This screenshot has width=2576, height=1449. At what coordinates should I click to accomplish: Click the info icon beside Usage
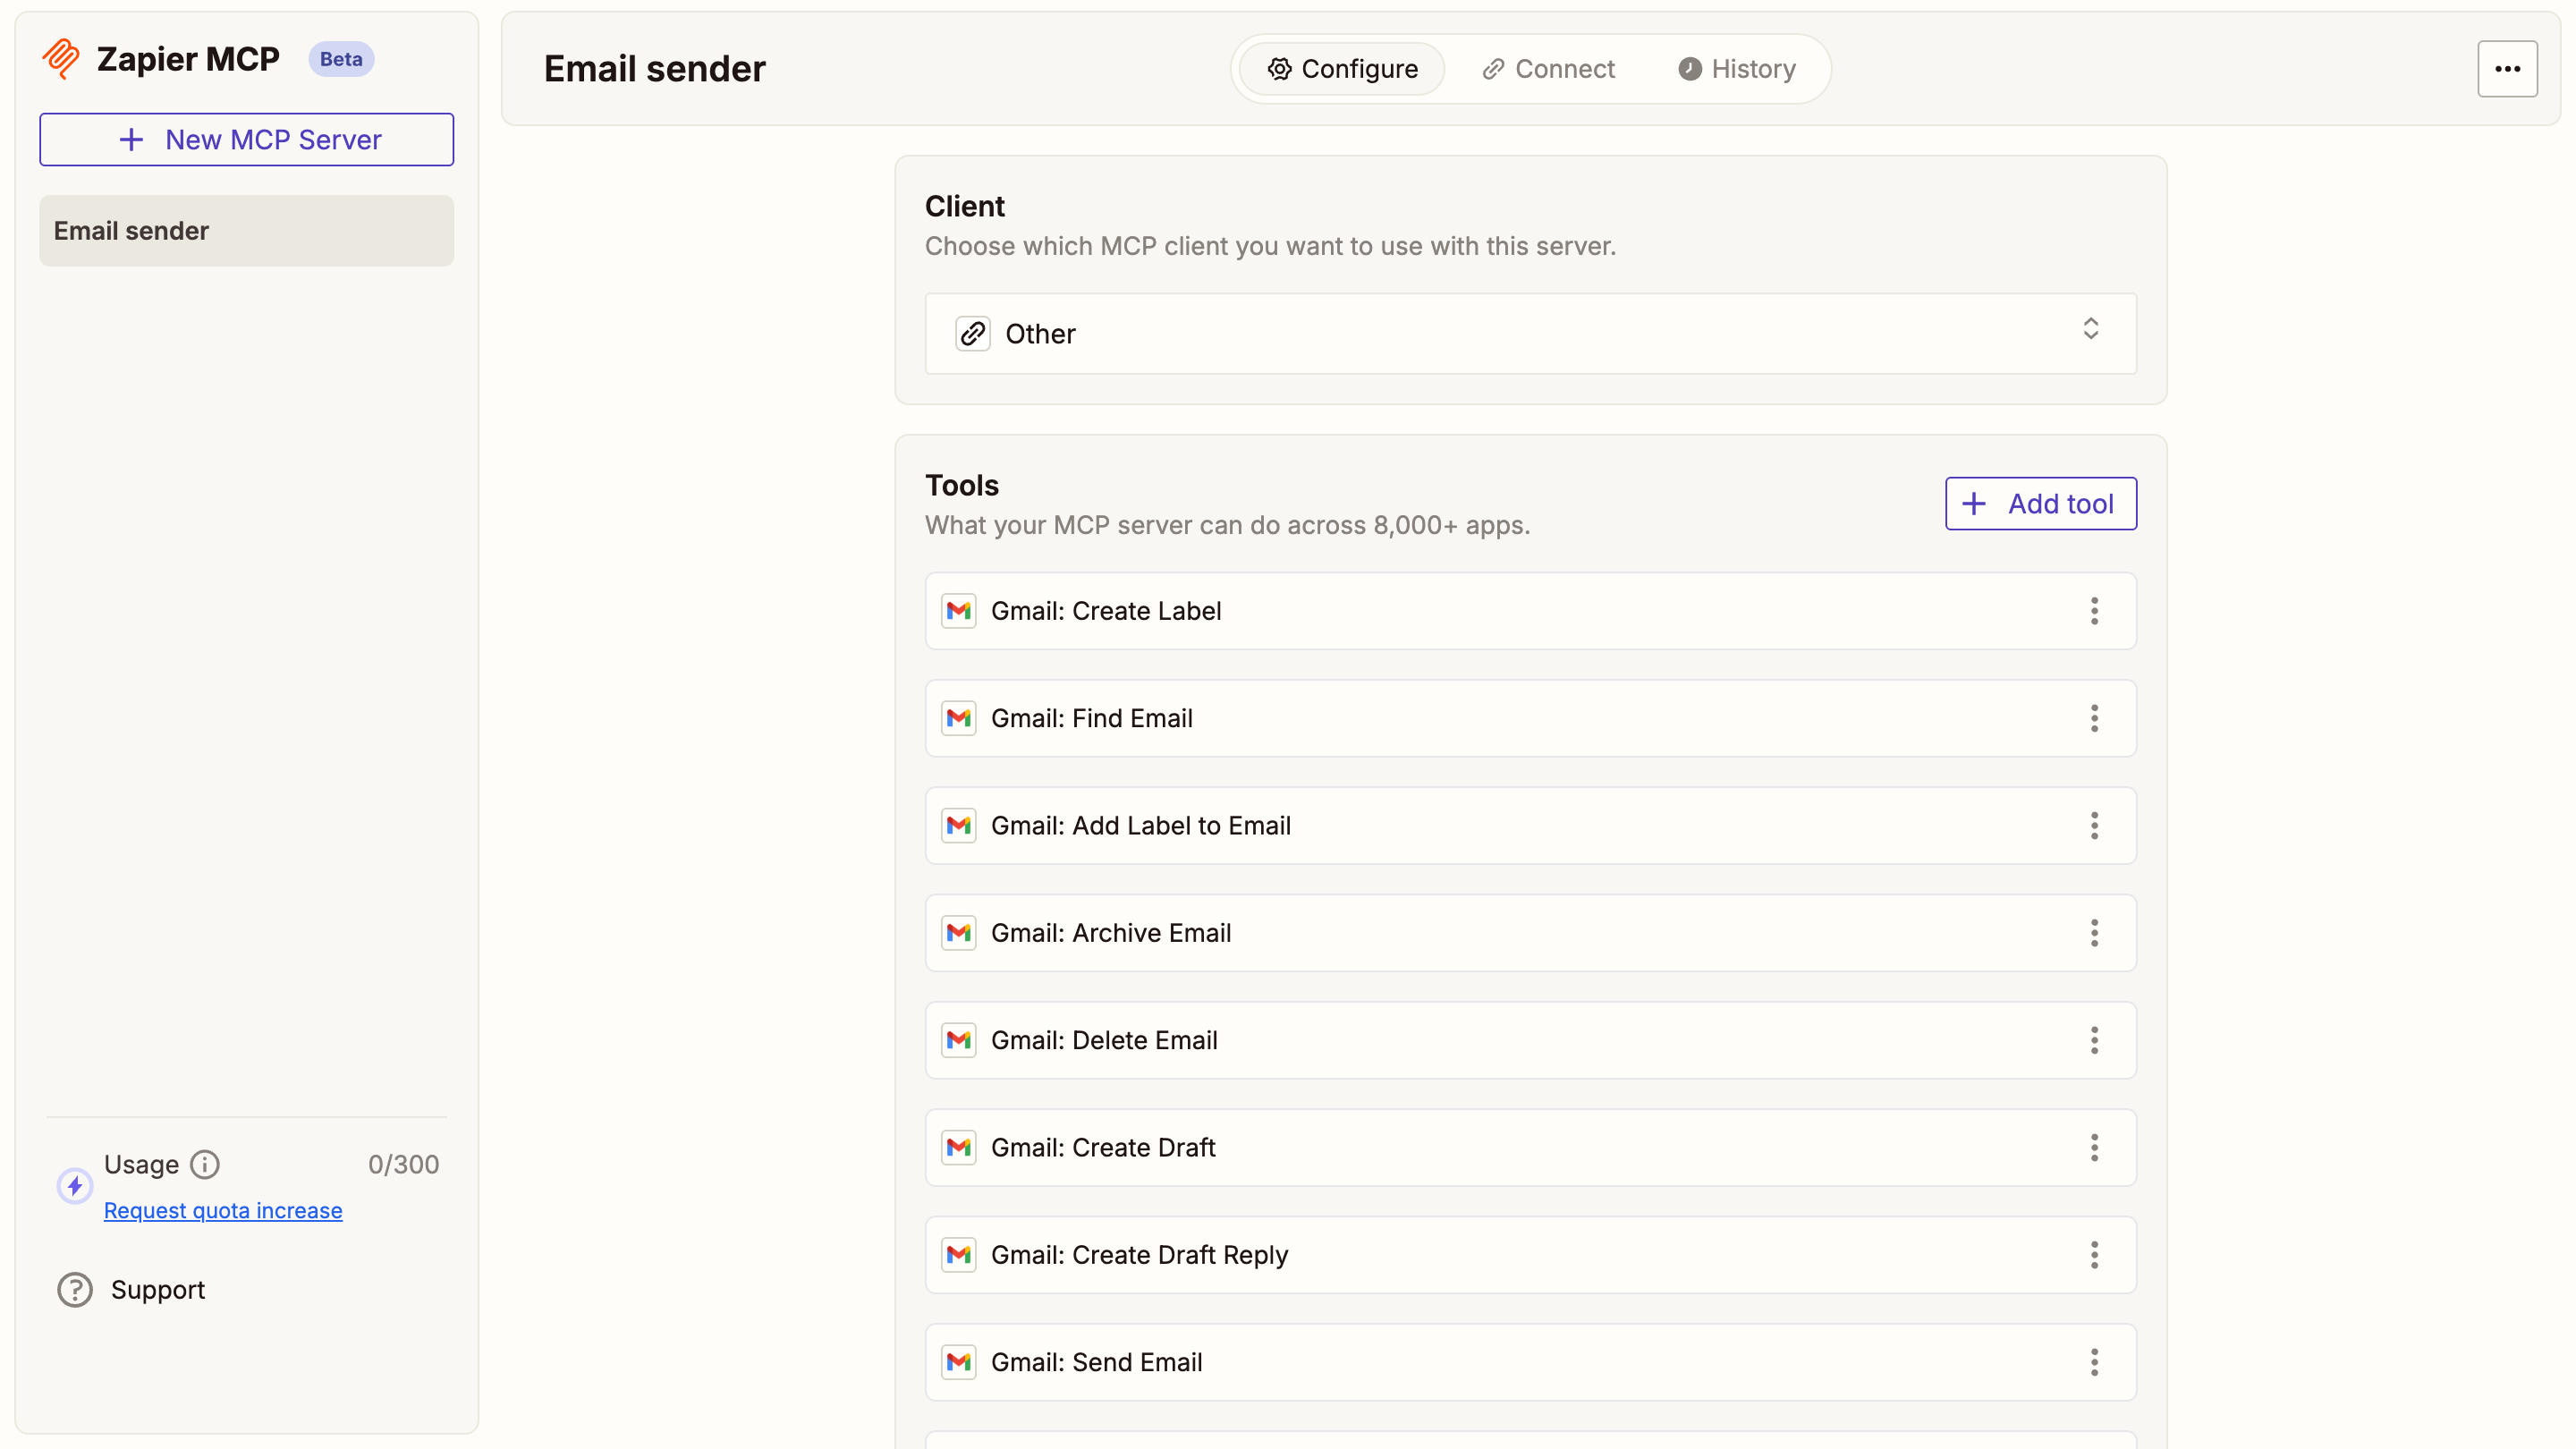click(205, 1164)
